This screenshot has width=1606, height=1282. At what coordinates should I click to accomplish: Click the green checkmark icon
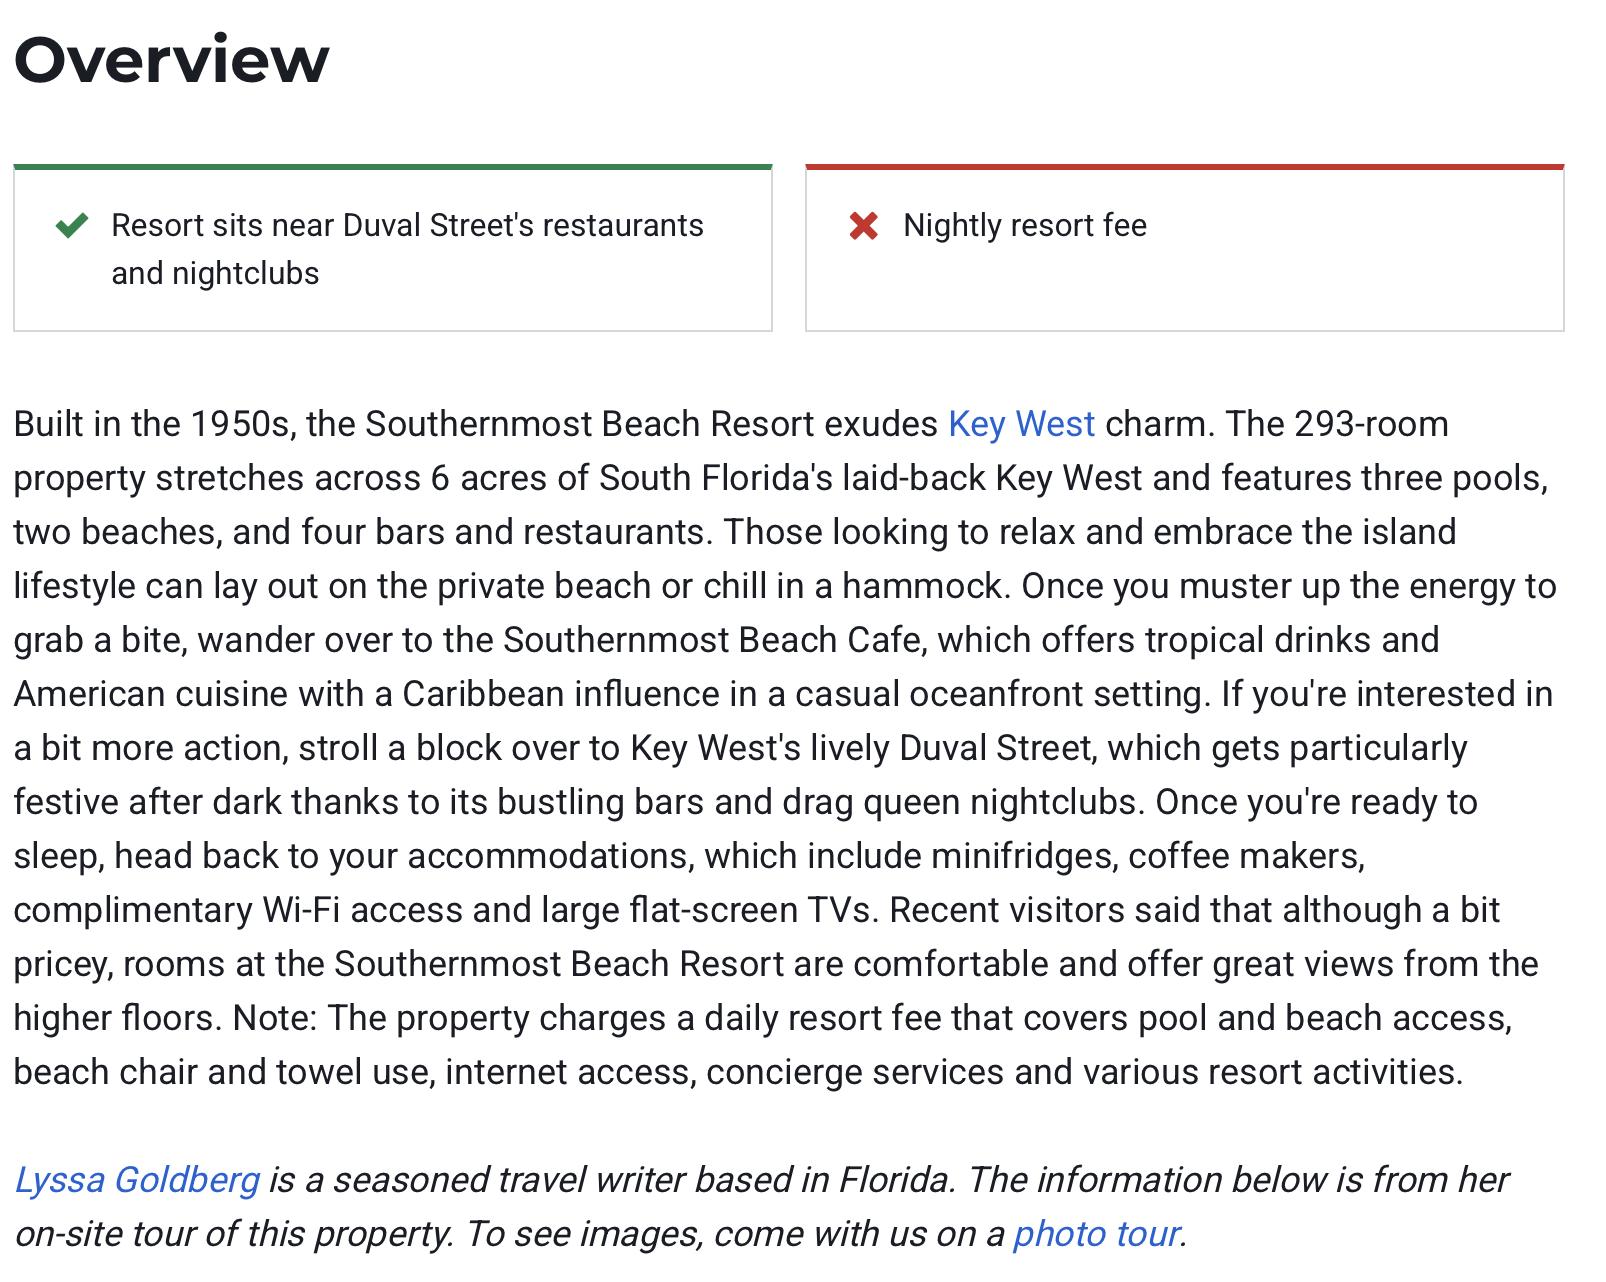72,225
